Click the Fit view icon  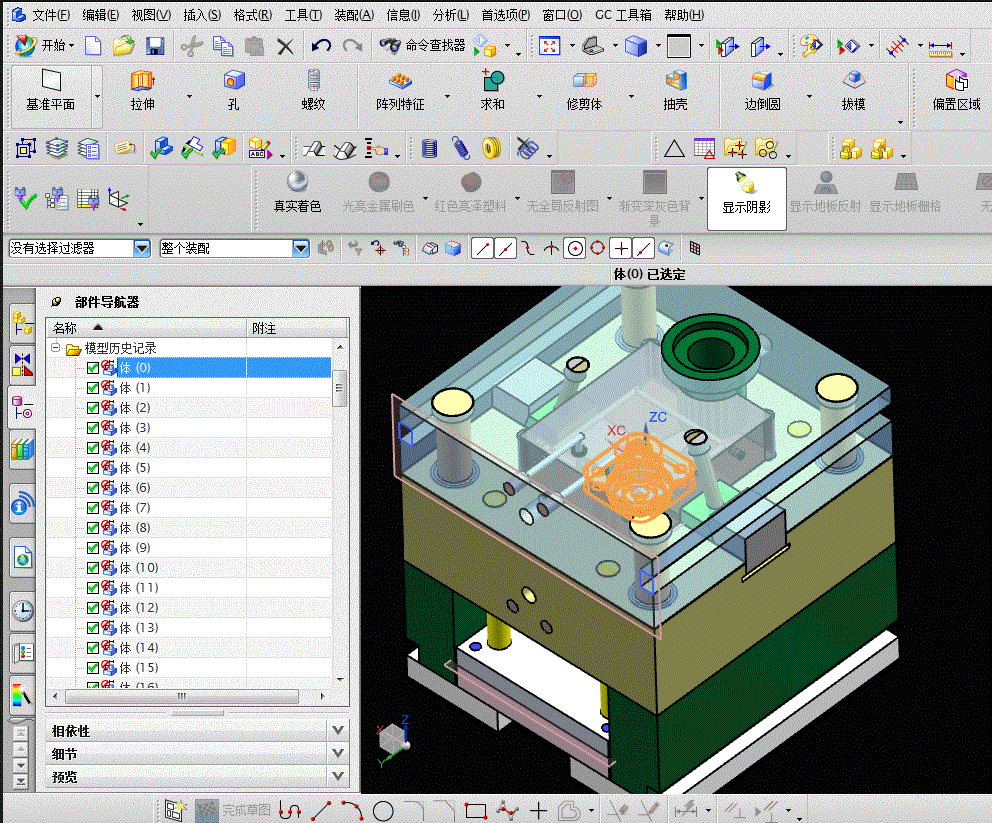point(549,46)
